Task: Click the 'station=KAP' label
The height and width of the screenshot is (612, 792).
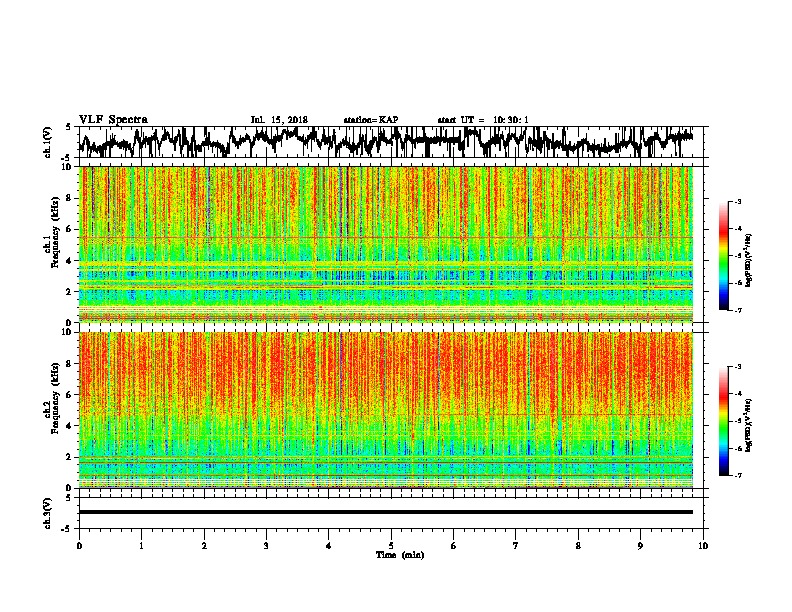Action: [371, 120]
